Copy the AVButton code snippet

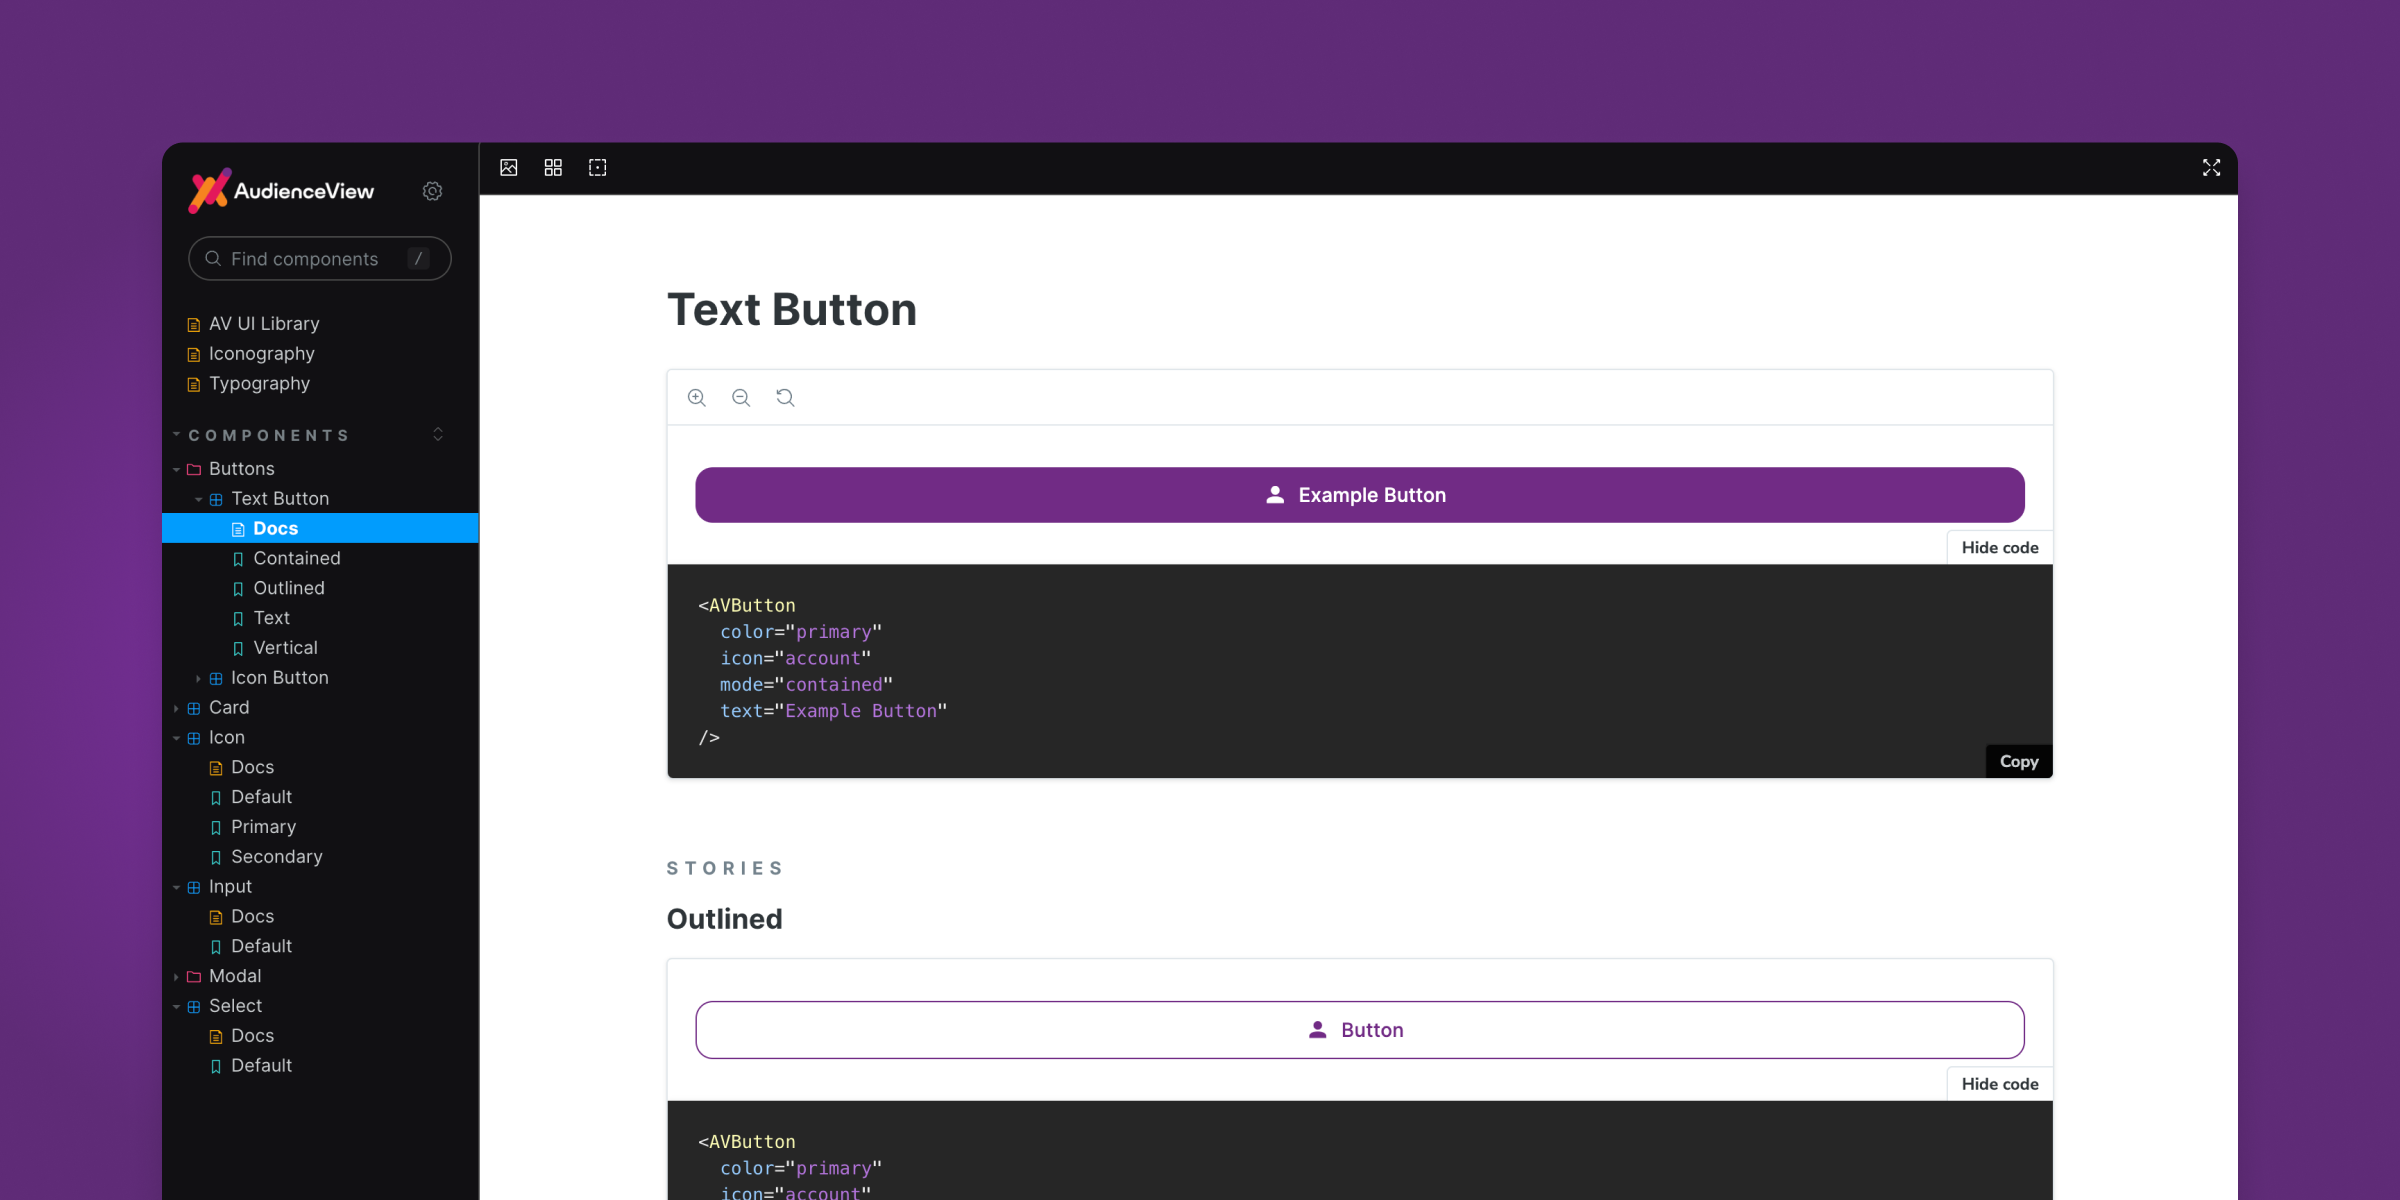[x=2018, y=760]
